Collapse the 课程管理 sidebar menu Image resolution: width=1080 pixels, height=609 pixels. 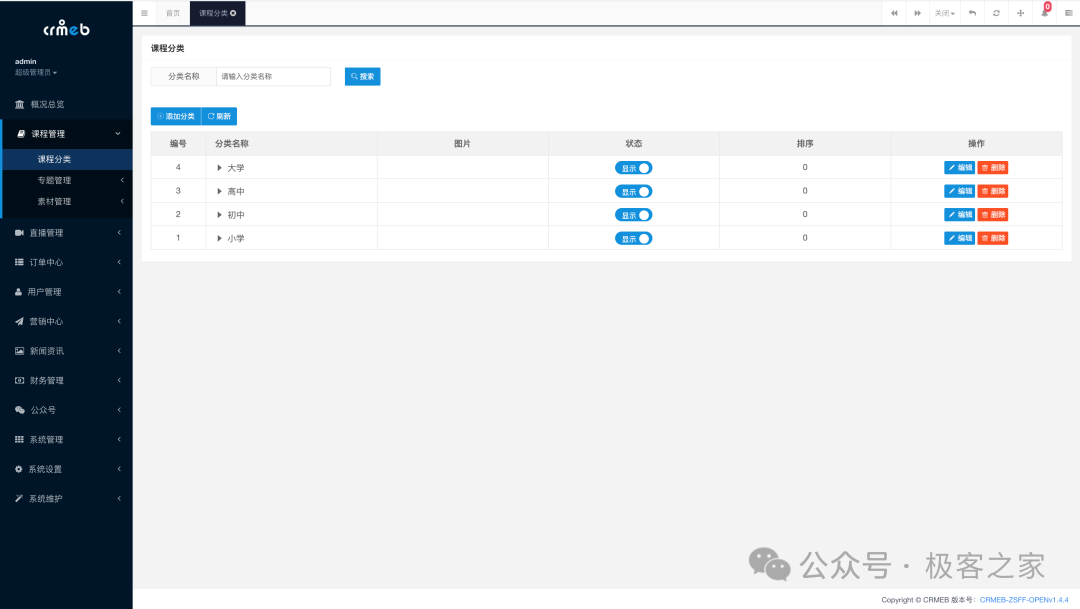point(66,134)
